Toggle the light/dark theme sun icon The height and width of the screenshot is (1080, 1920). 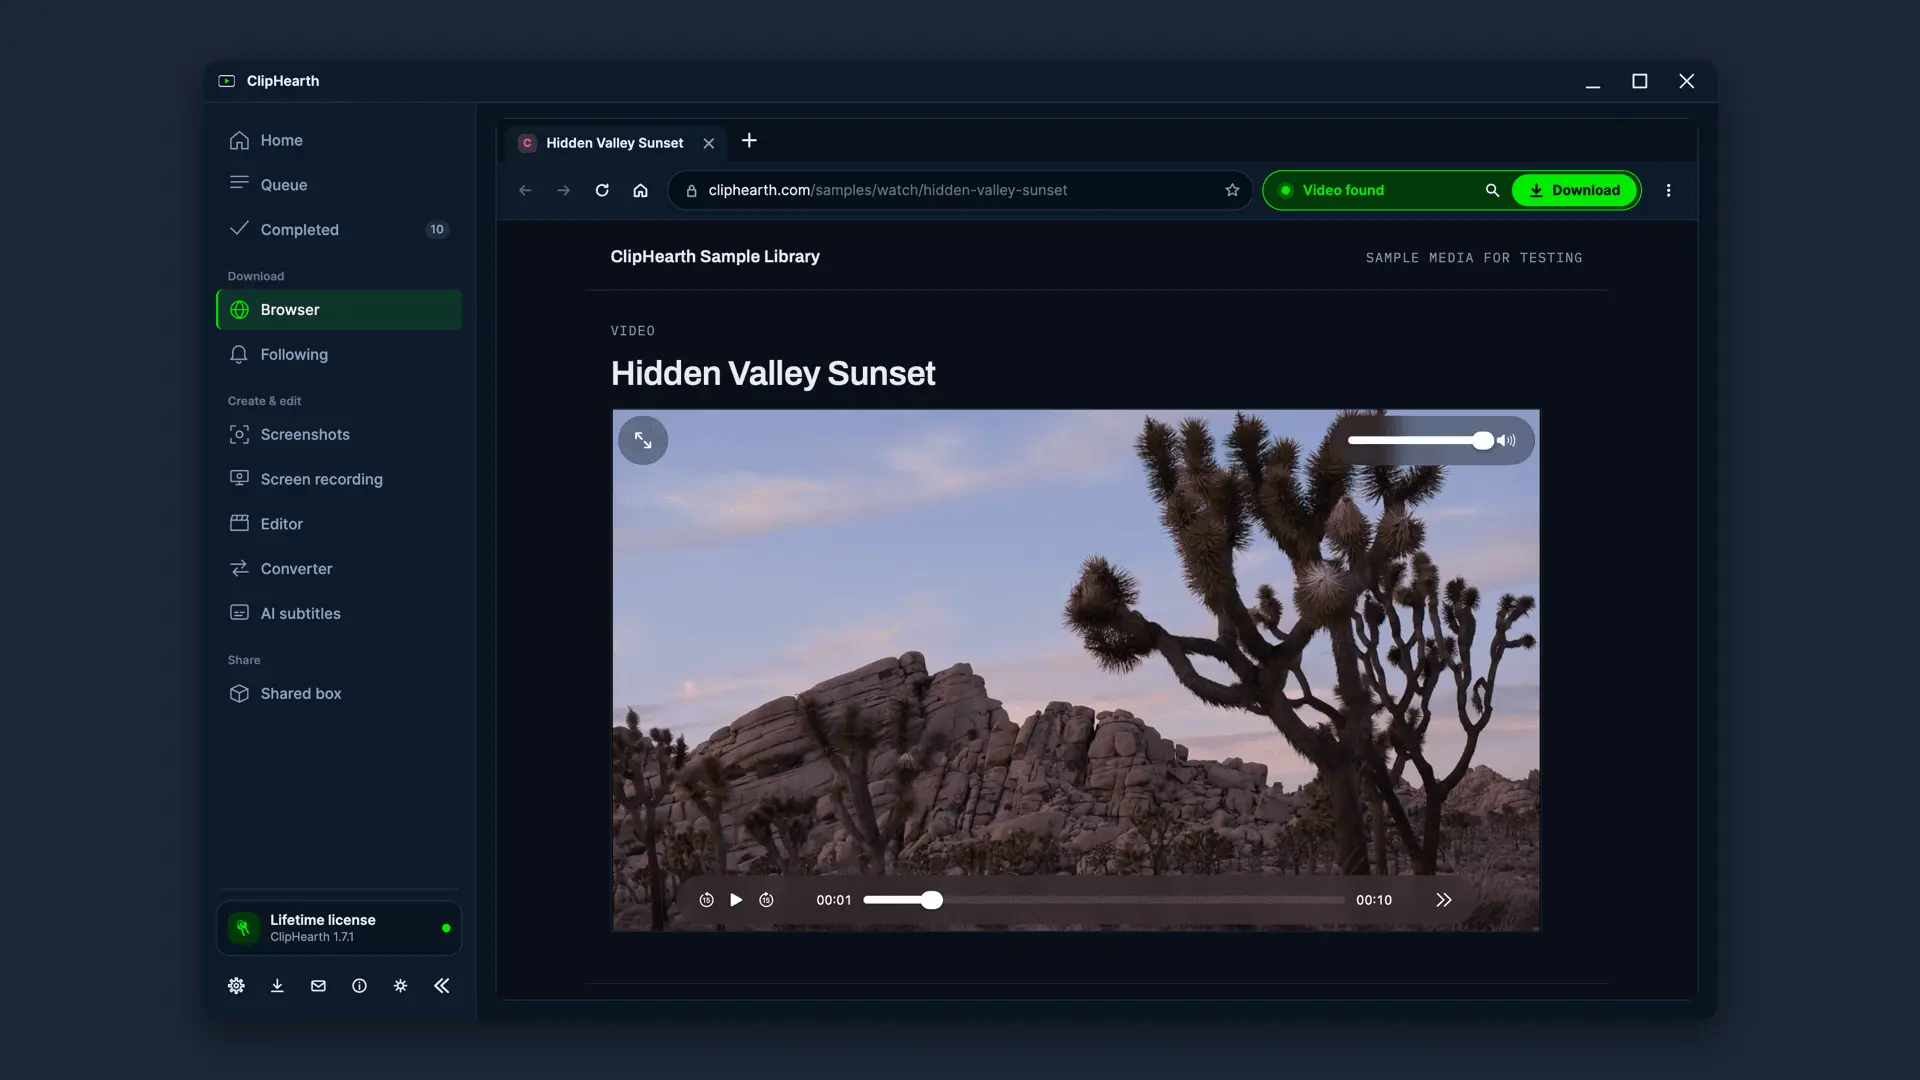point(400,986)
